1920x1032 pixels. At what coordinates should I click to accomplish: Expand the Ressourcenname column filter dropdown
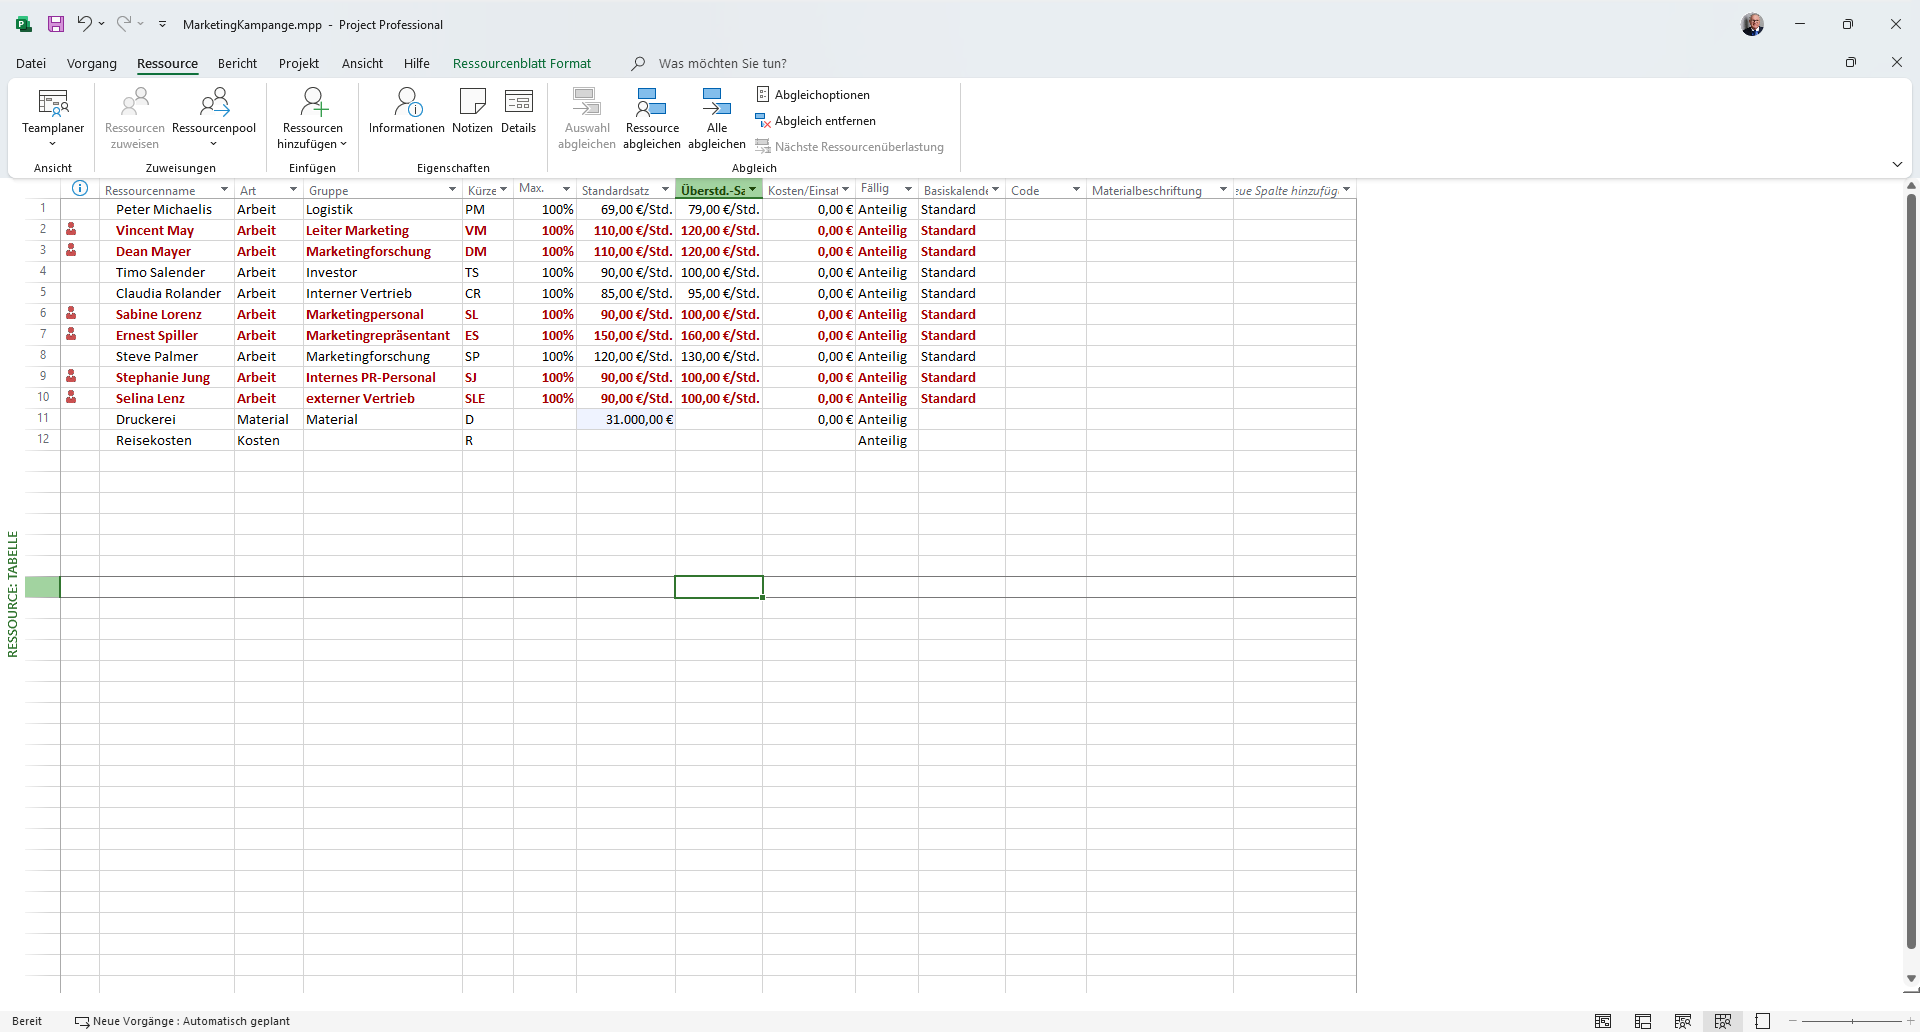point(224,190)
